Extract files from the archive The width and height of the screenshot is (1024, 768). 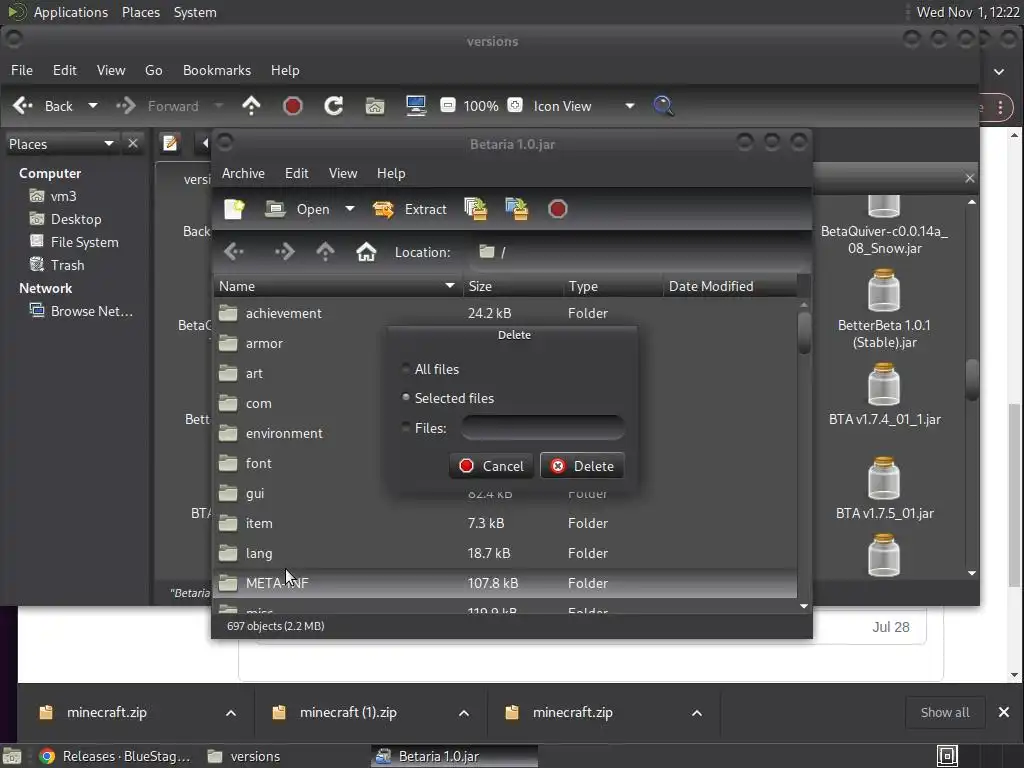pyautogui.click(x=410, y=209)
